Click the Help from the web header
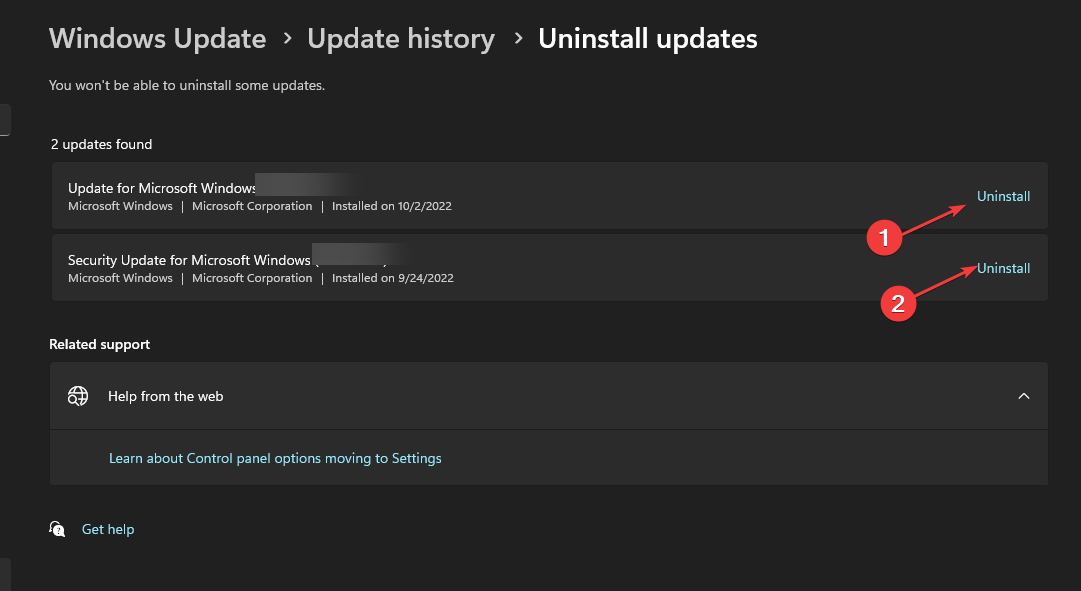The image size is (1081, 591). (549, 396)
